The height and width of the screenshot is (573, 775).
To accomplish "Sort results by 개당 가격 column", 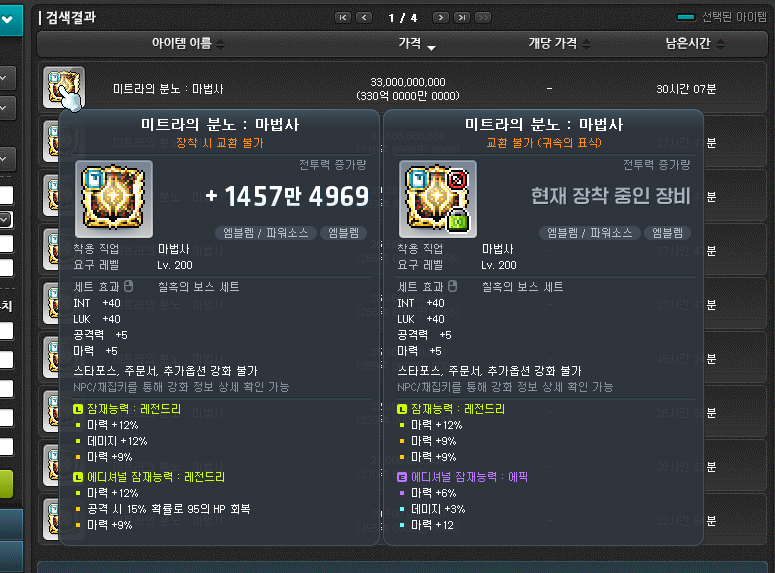I will [559, 44].
